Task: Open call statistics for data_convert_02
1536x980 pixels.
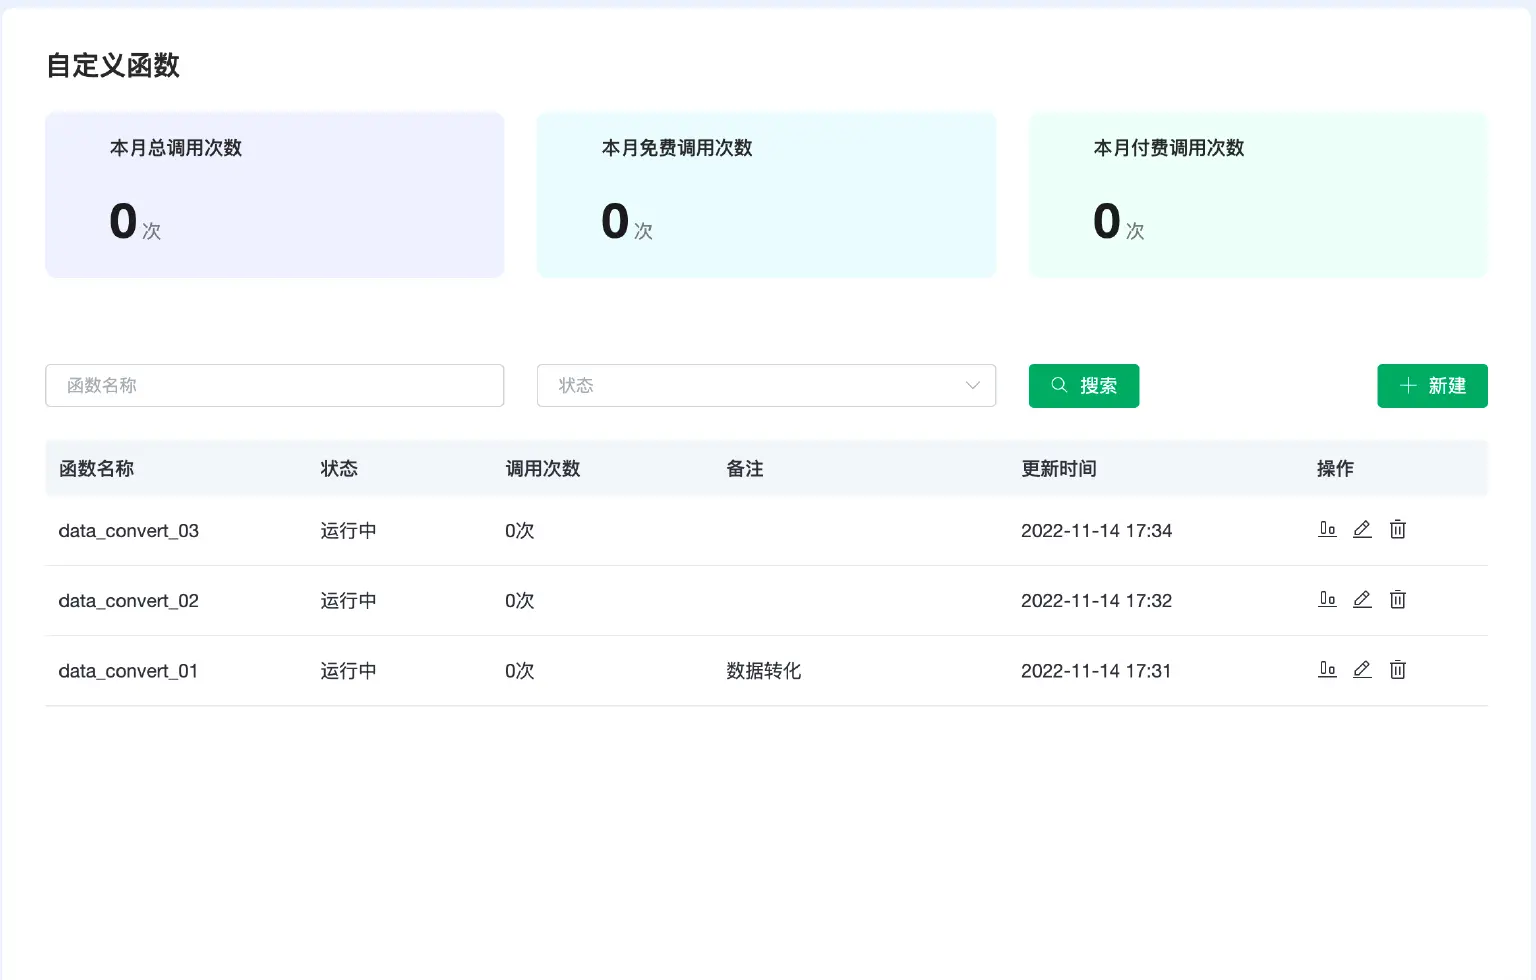Action: point(1327,600)
